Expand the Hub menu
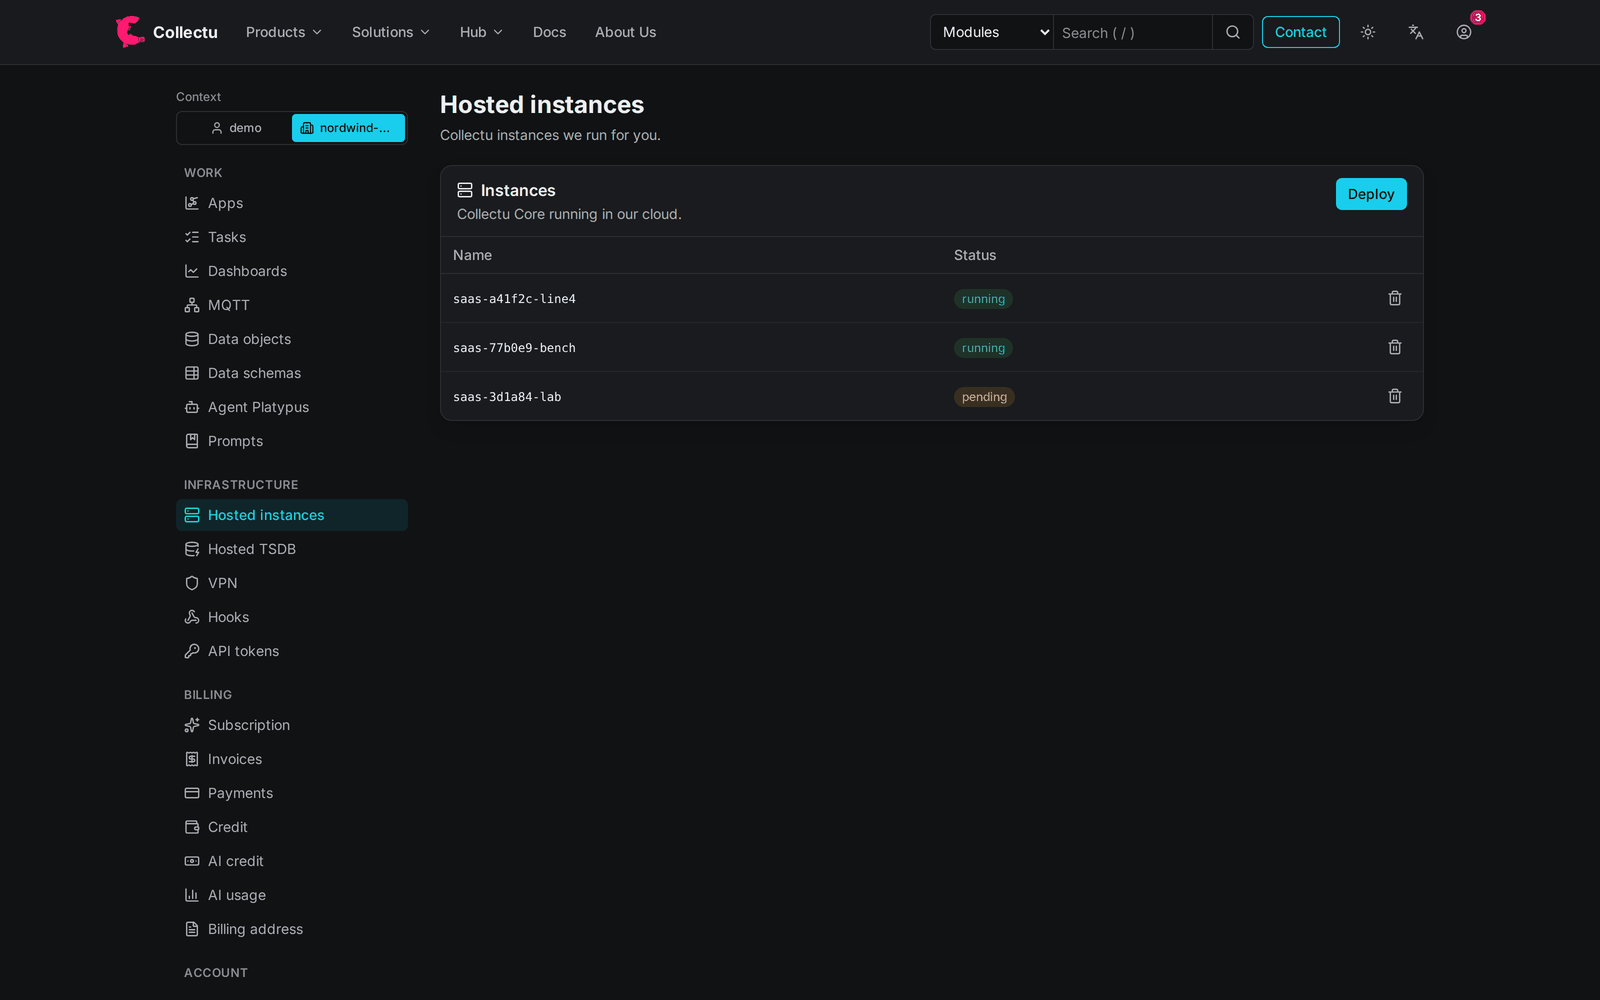 (x=481, y=32)
